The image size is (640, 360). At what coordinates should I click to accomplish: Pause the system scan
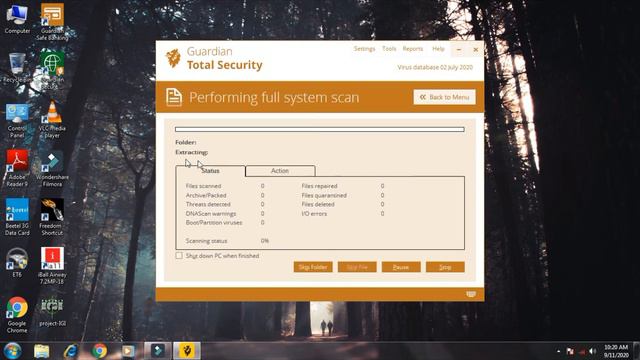pos(401,267)
